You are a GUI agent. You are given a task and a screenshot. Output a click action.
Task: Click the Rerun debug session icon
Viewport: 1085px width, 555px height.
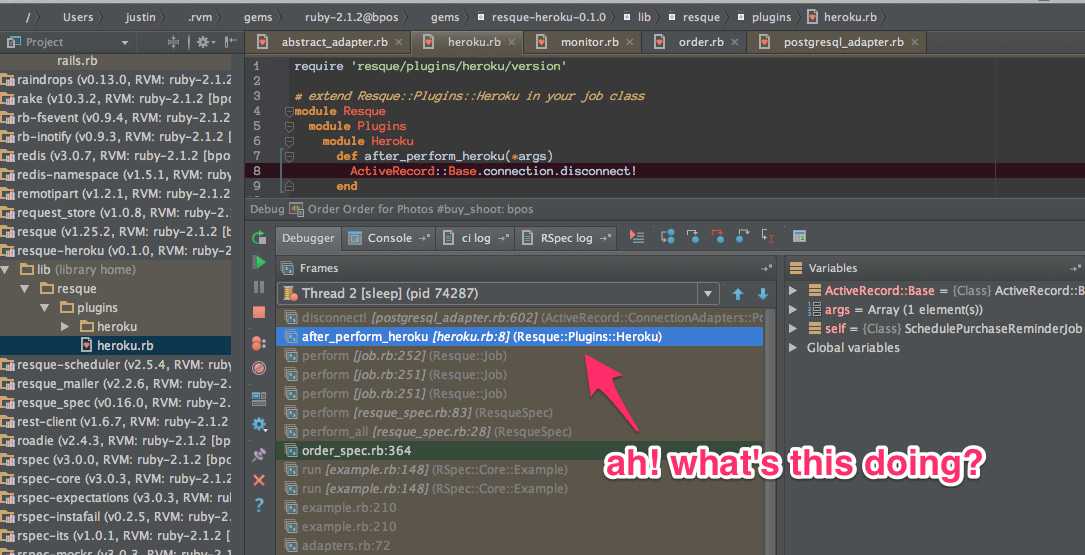coord(259,238)
